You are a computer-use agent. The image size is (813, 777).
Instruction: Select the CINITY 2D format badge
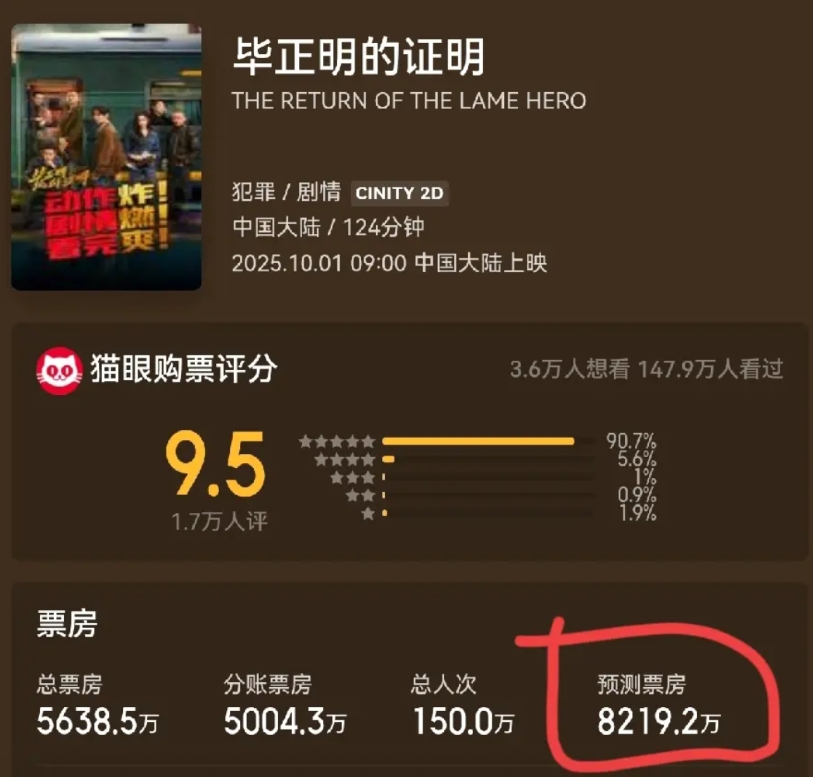399,193
